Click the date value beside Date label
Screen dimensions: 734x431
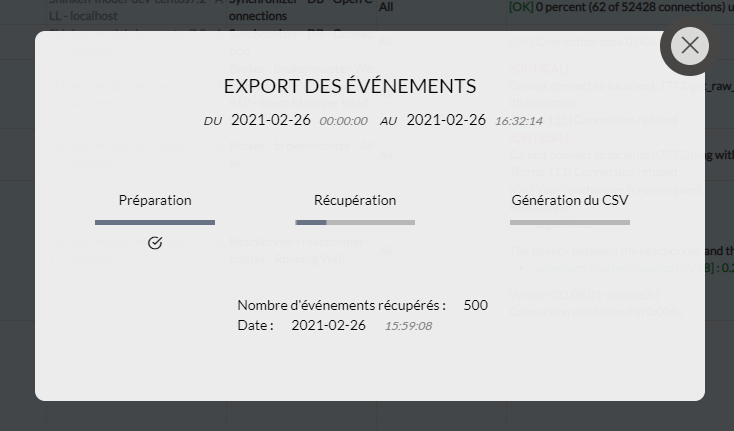point(328,325)
